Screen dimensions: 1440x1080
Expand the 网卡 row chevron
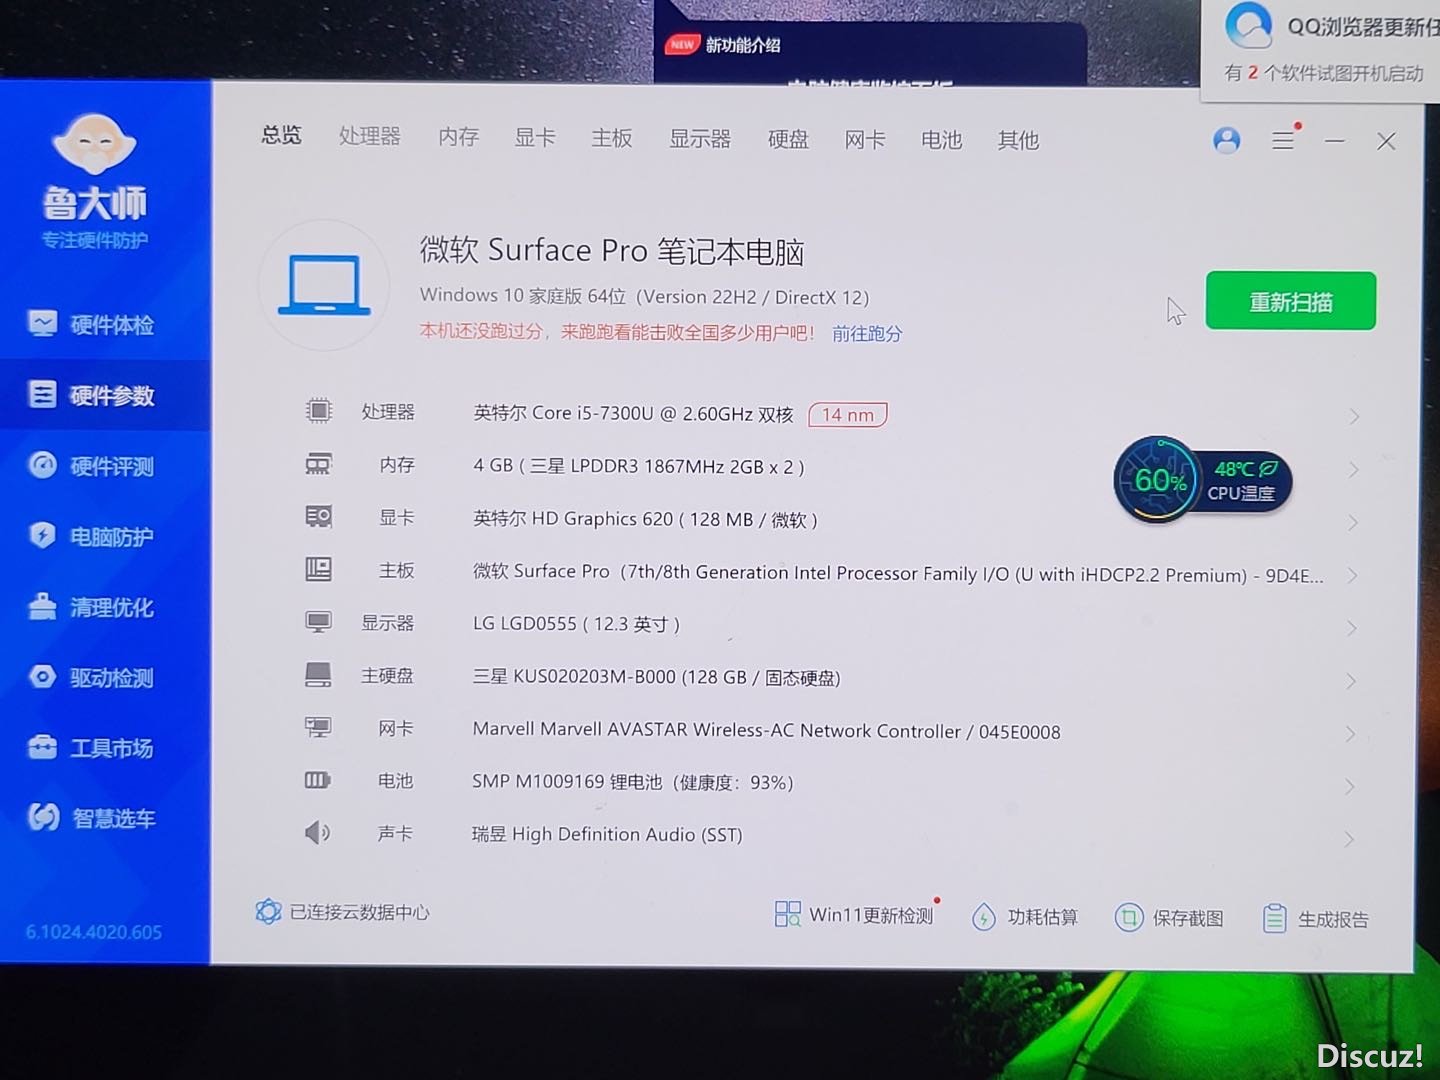(x=1351, y=734)
